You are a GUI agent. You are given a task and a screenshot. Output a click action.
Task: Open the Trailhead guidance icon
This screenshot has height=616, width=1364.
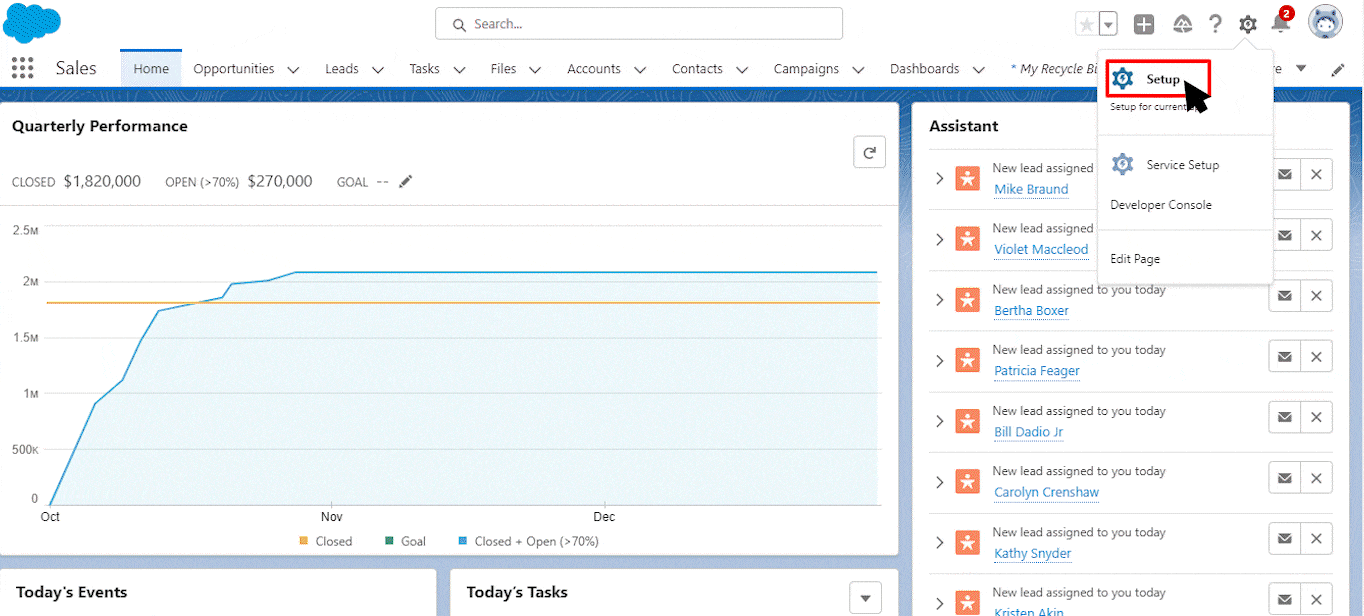pyautogui.click(x=1182, y=25)
